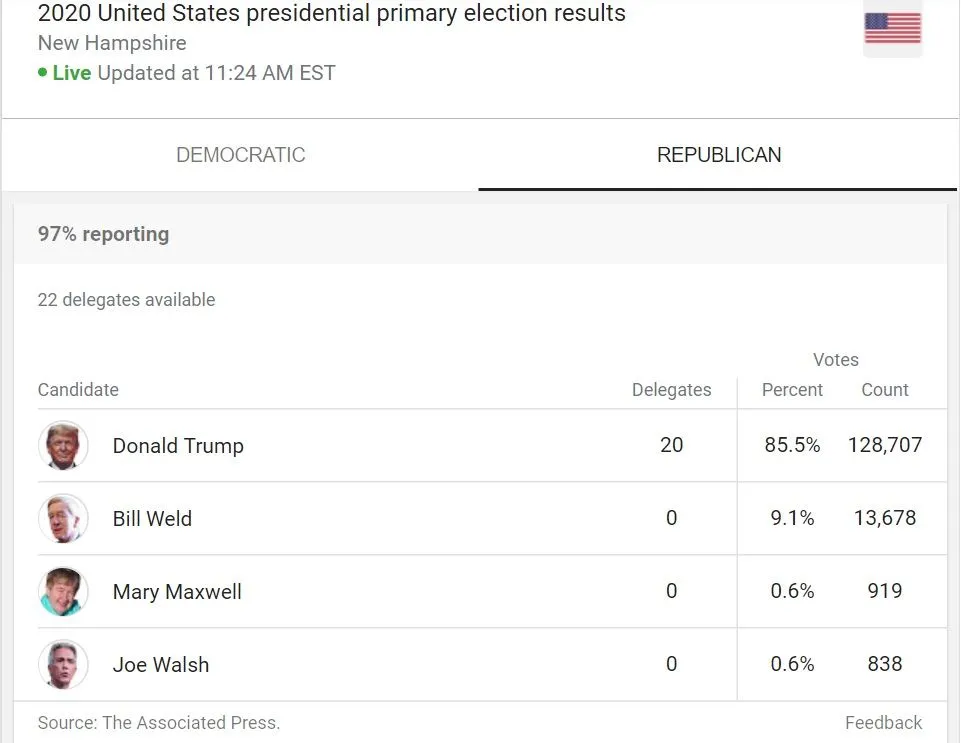
Task: Click the Delegates column heading
Action: tap(671, 390)
